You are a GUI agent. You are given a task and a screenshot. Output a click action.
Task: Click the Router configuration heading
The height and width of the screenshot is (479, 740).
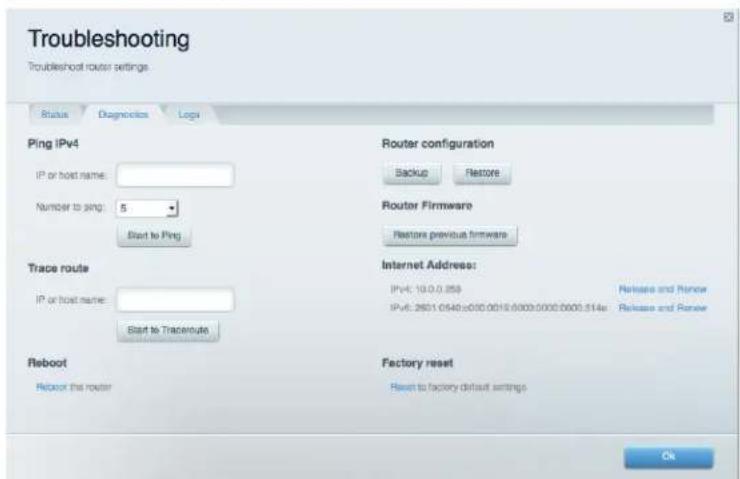pyautogui.click(x=438, y=144)
